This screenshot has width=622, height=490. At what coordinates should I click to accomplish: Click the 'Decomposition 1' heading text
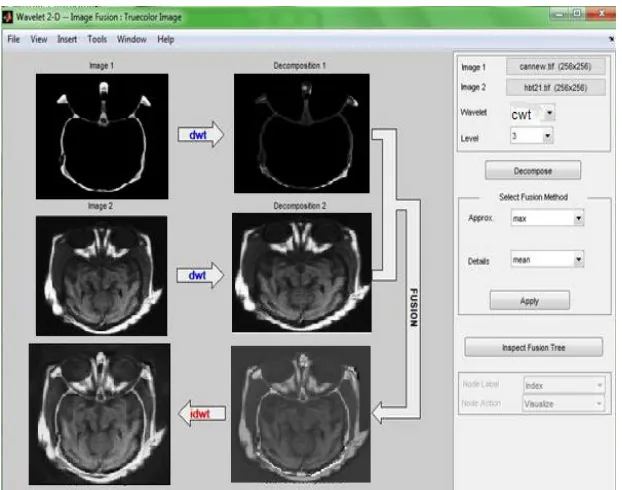coord(299,65)
